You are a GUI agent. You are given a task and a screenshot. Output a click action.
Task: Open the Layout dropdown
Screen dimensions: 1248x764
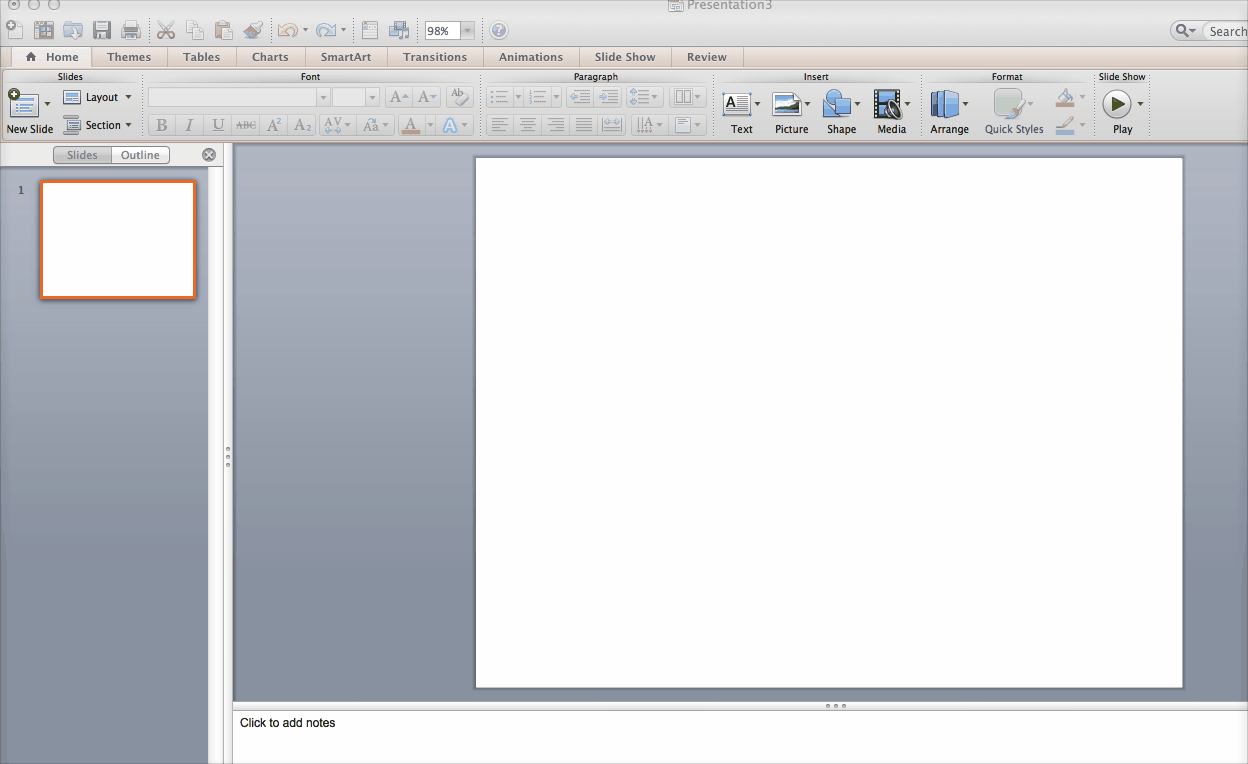pos(97,97)
